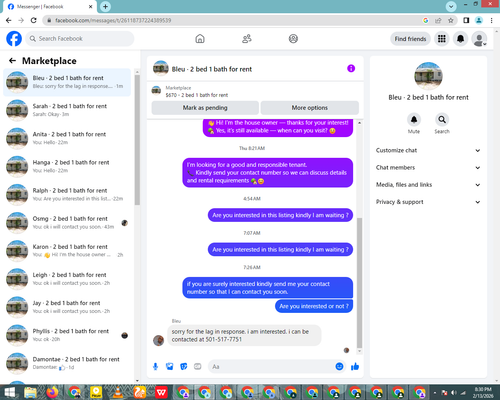Open Windows Start menu

coord(9,392)
